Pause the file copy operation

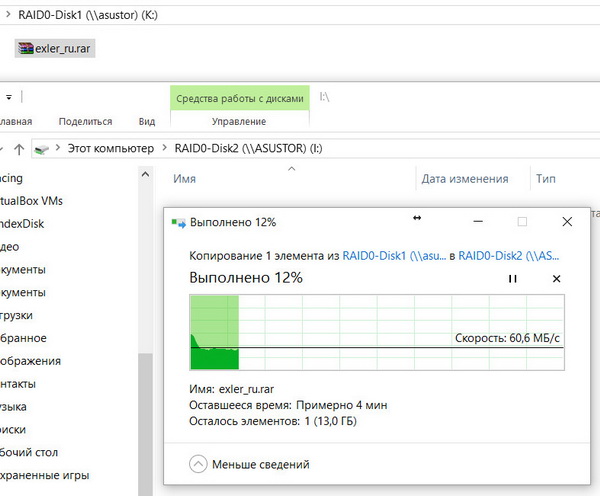(x=513, y=279)
